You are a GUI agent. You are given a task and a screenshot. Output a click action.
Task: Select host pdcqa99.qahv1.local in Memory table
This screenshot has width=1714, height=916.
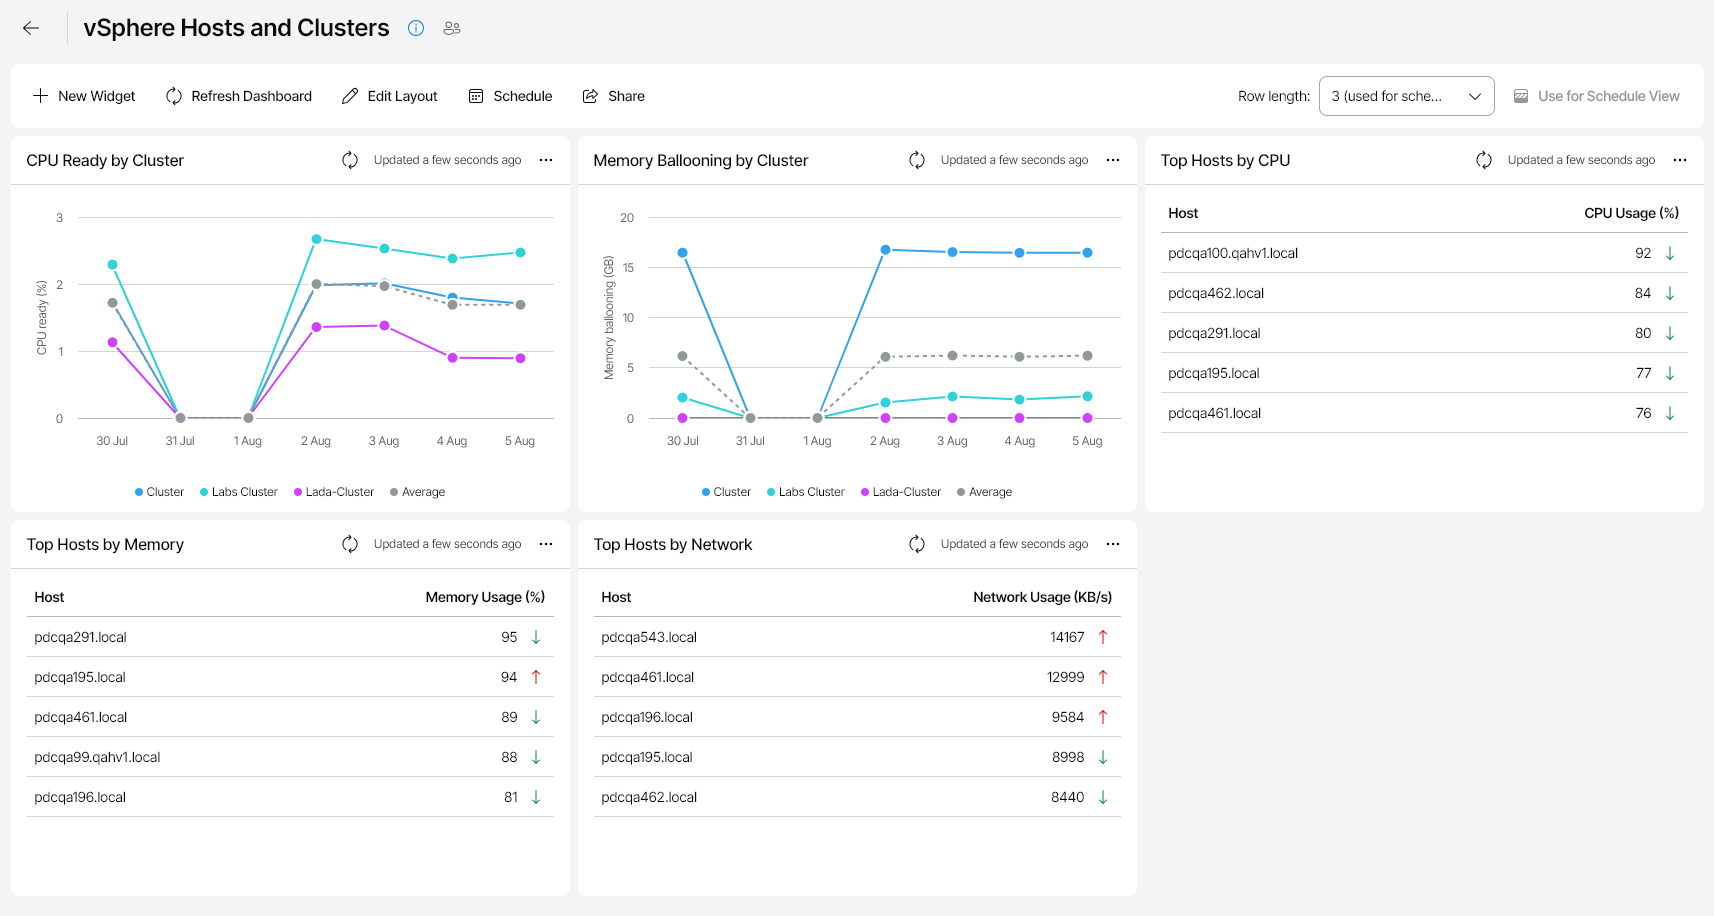pyautogui.click(x=97, y=757)
